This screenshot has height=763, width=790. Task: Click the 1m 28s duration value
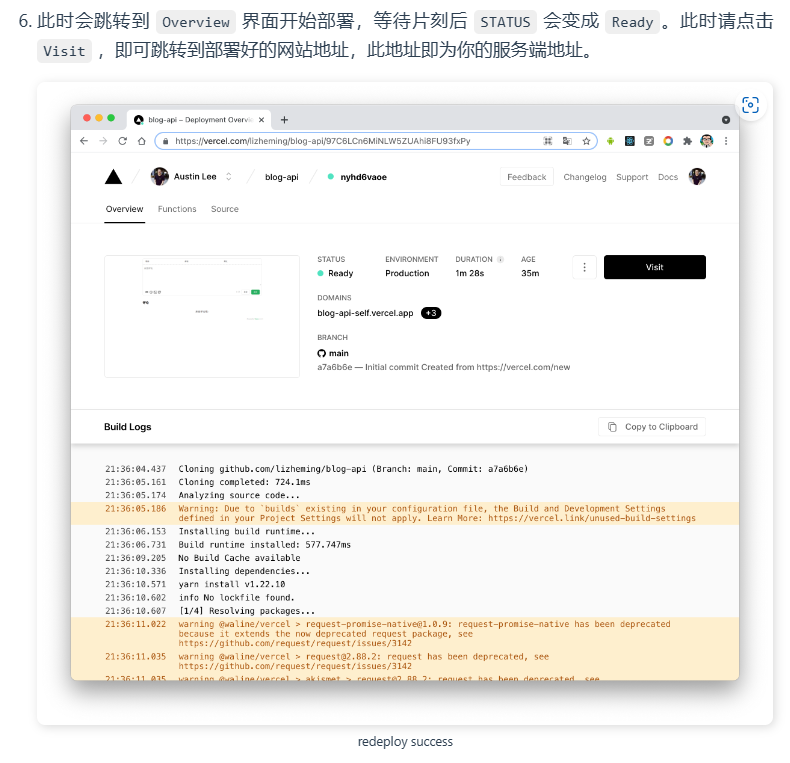pos(470,273)
